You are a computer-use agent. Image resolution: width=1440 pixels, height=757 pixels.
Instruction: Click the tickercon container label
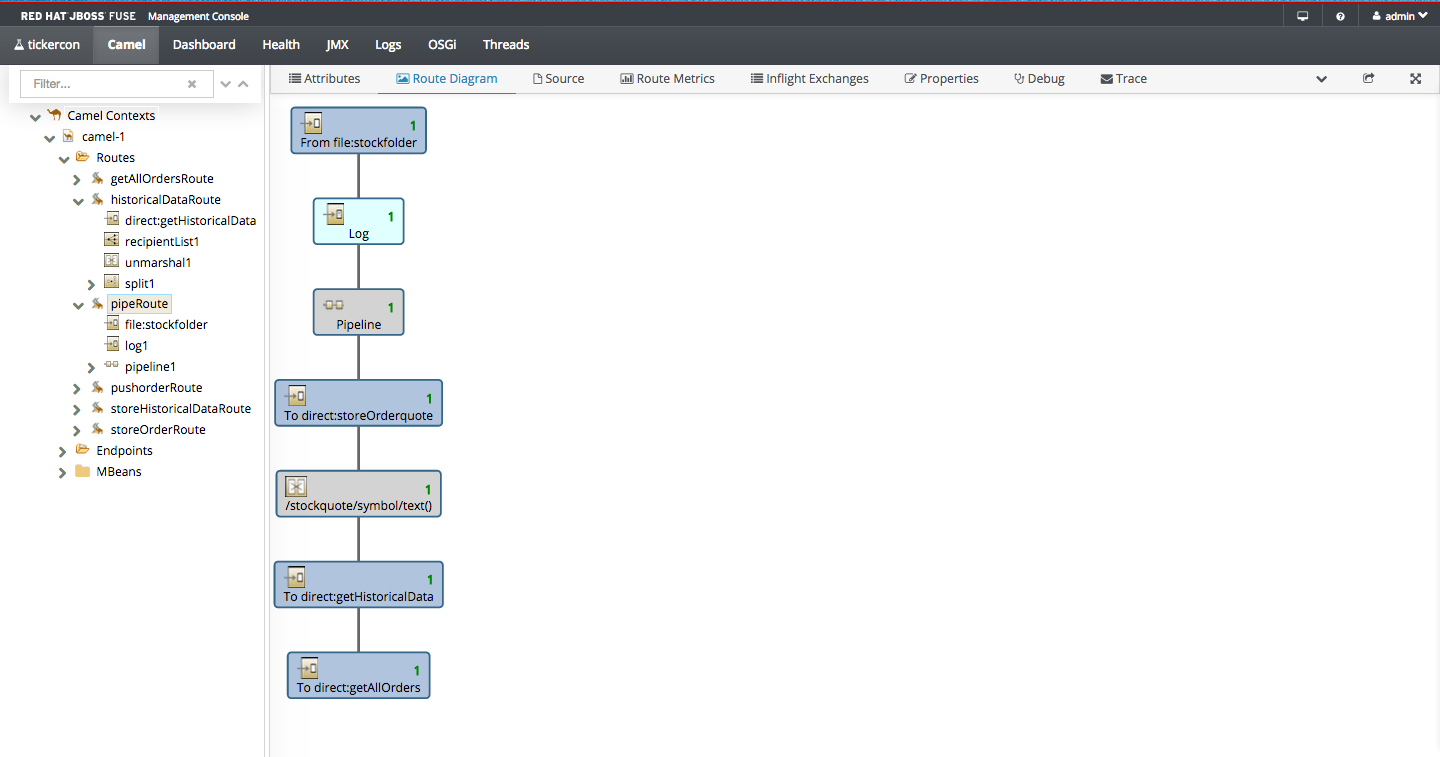pyautogui.click(x=47, y=44)
